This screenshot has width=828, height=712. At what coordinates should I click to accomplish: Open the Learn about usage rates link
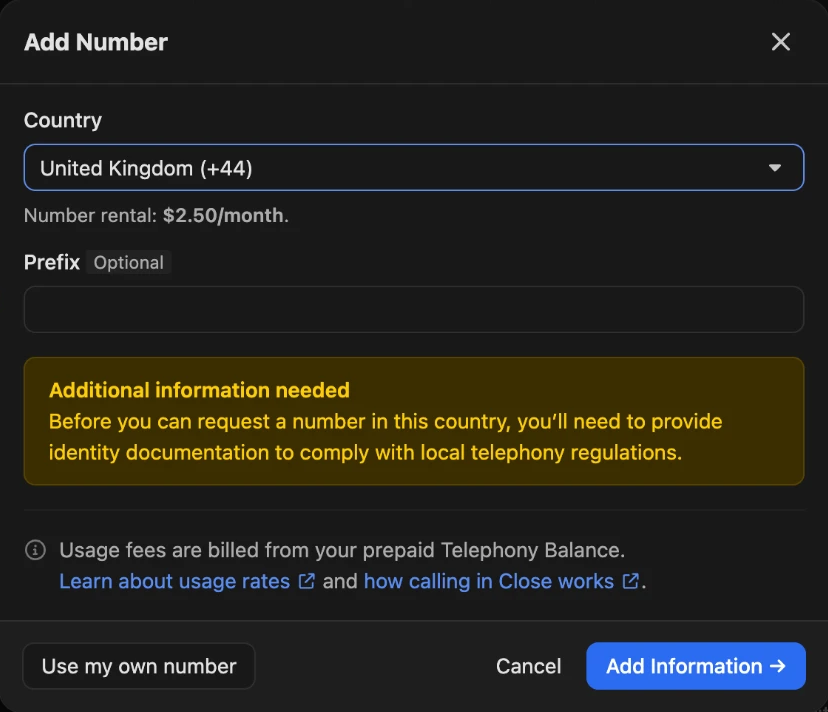pyautogui.click(x=174, y=582)
